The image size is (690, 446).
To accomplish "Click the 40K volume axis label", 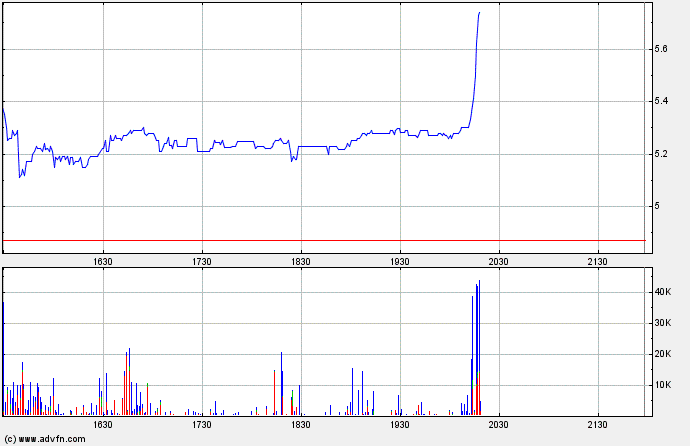I will tap(663, 292).
